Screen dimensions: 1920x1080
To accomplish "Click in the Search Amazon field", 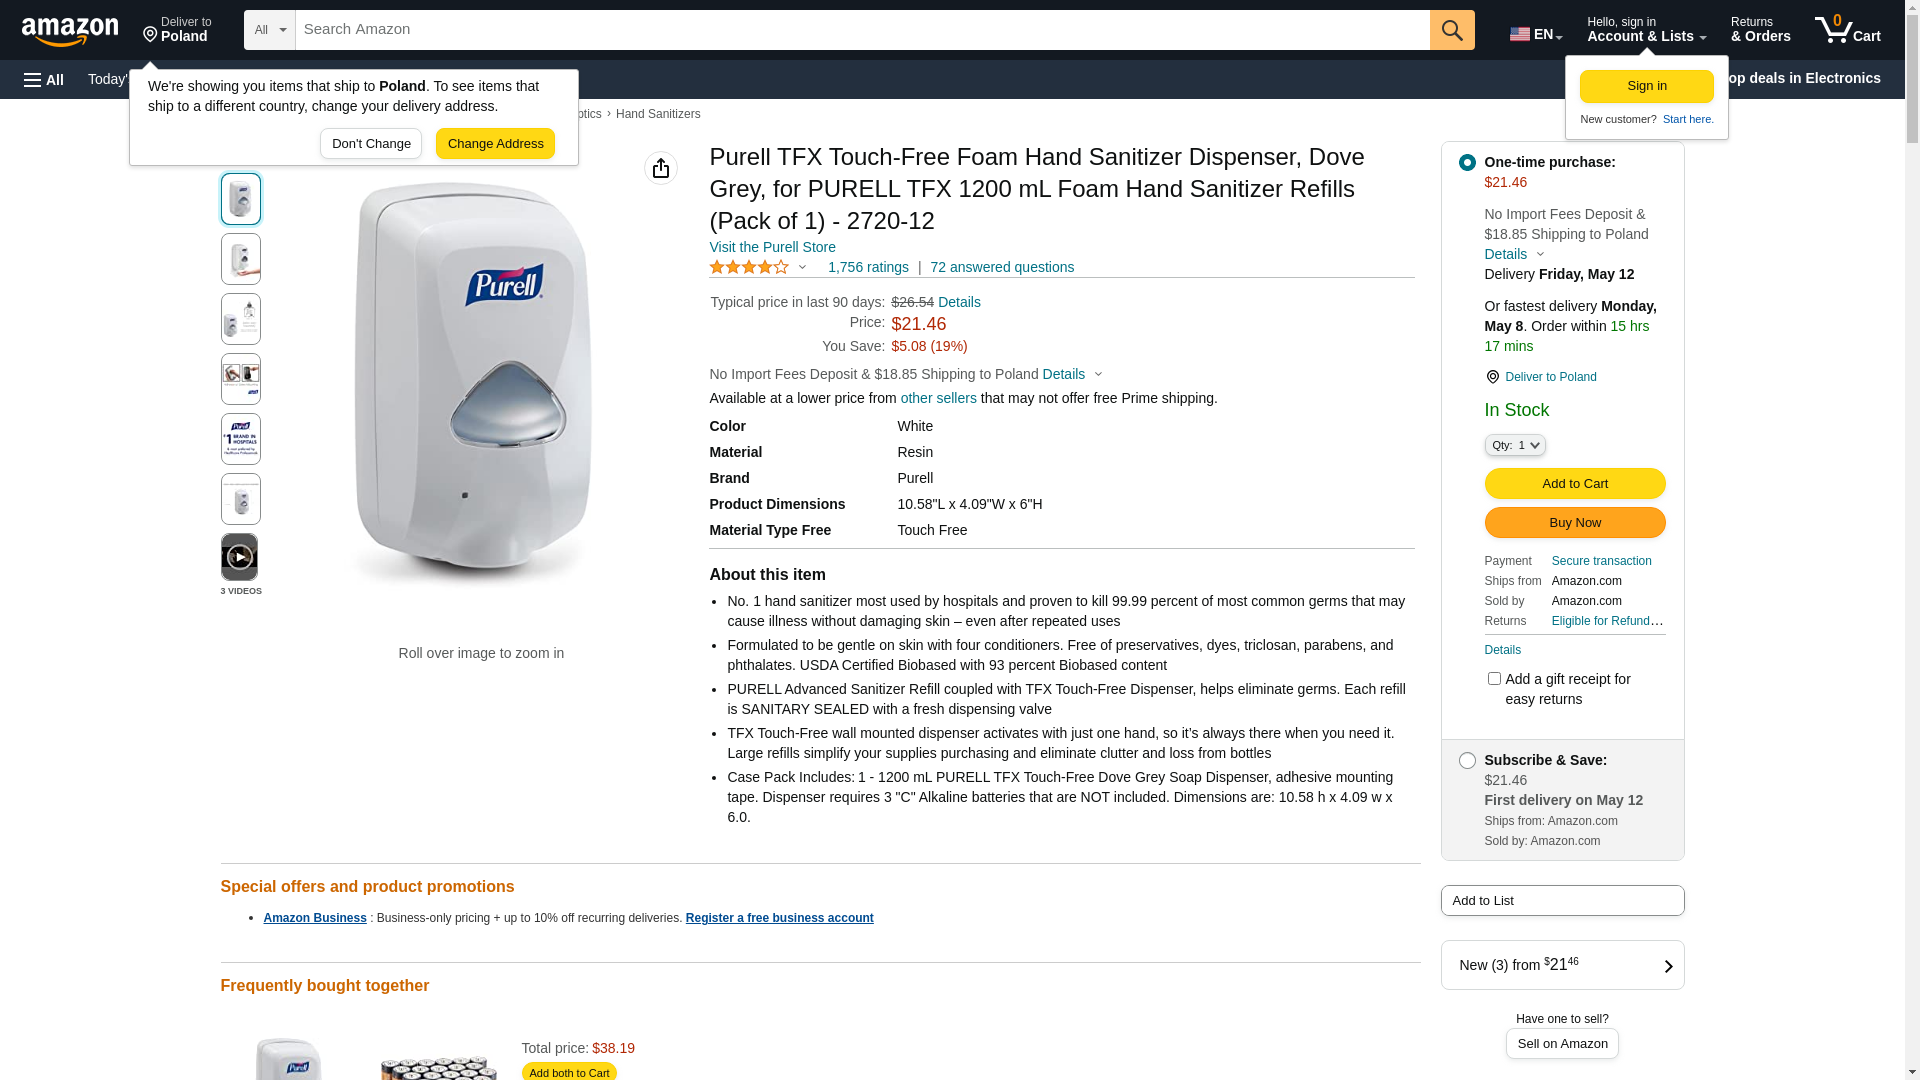I will pos(862,30).
